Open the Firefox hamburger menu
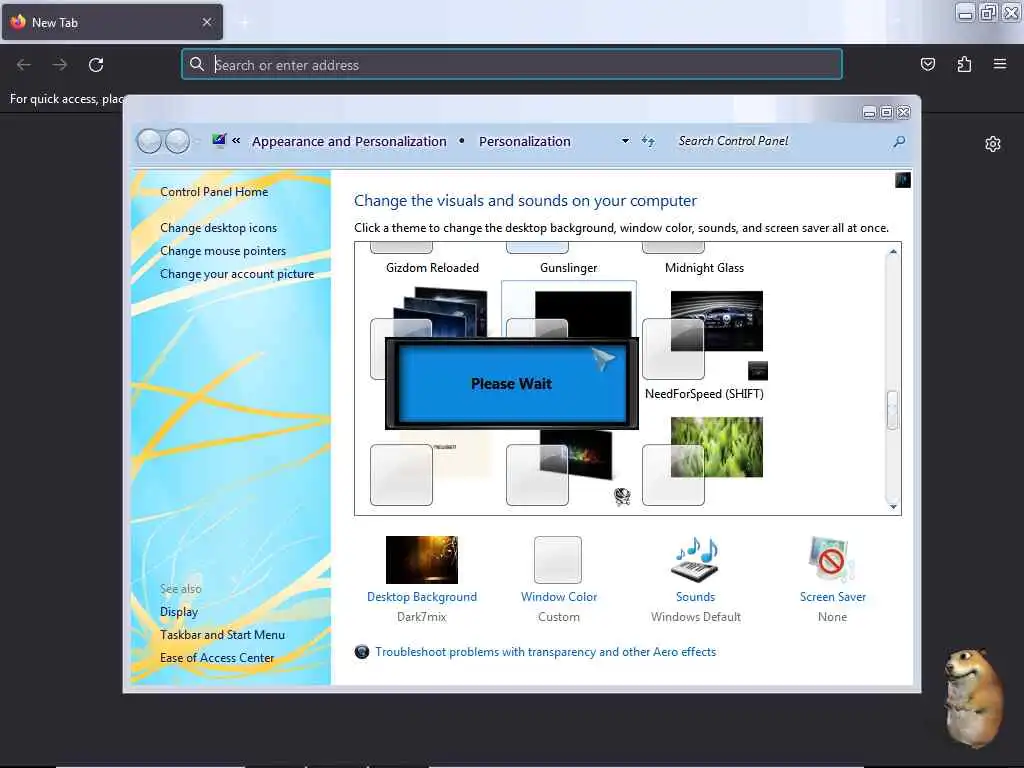The image size is (1024, 768). pyautogui.click(x=1000, y=64)
